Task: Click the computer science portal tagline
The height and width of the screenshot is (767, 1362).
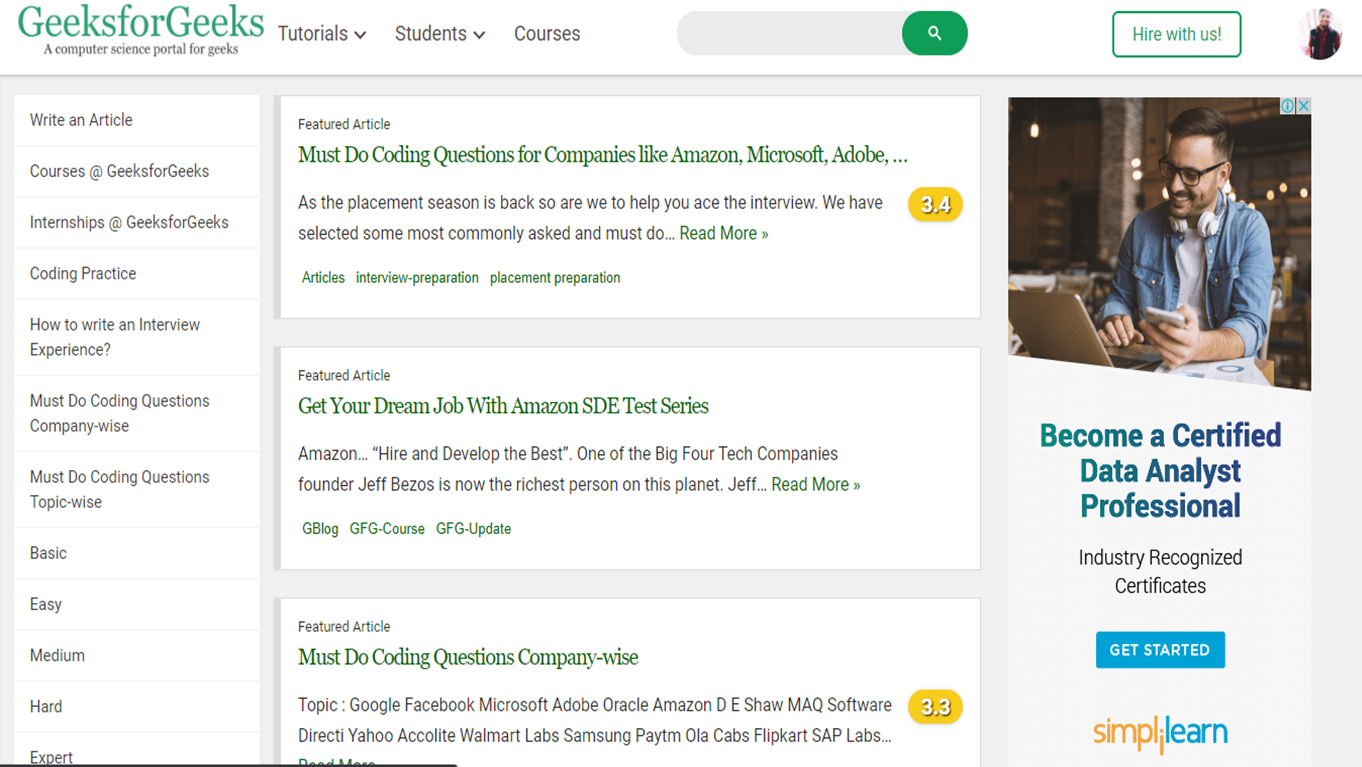Action: pos(141,49)
